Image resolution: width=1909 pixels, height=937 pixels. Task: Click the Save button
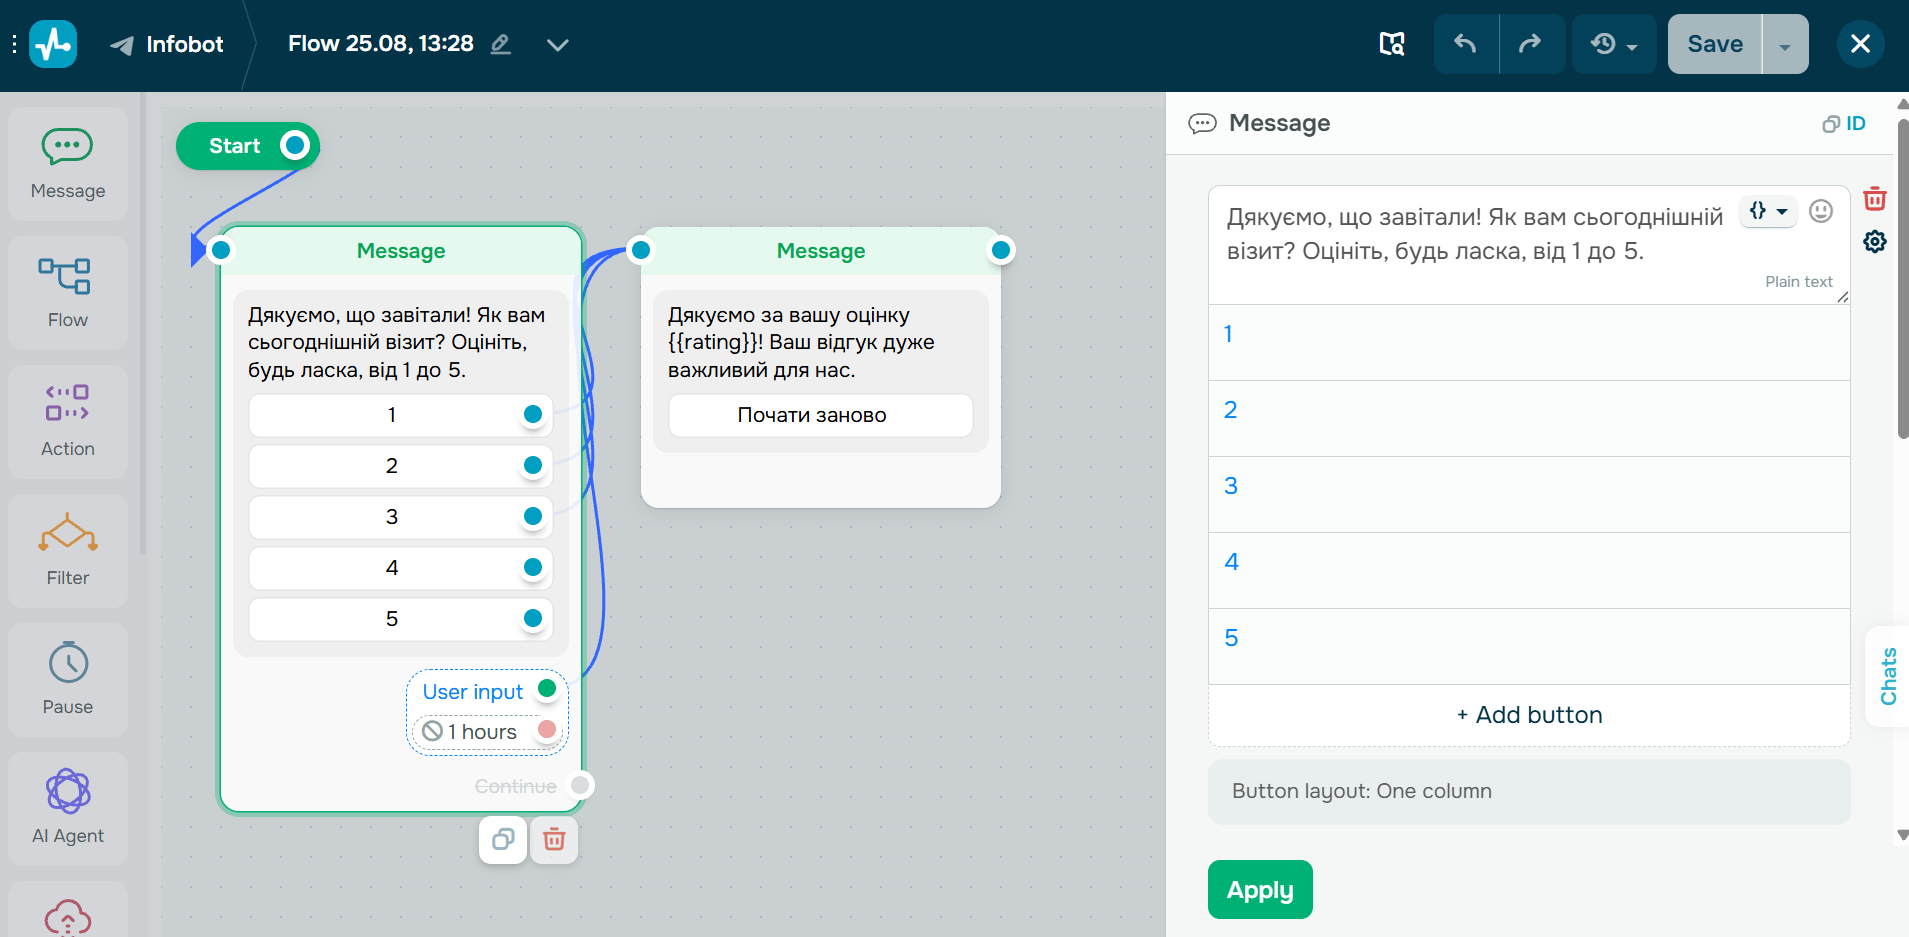1715,44
